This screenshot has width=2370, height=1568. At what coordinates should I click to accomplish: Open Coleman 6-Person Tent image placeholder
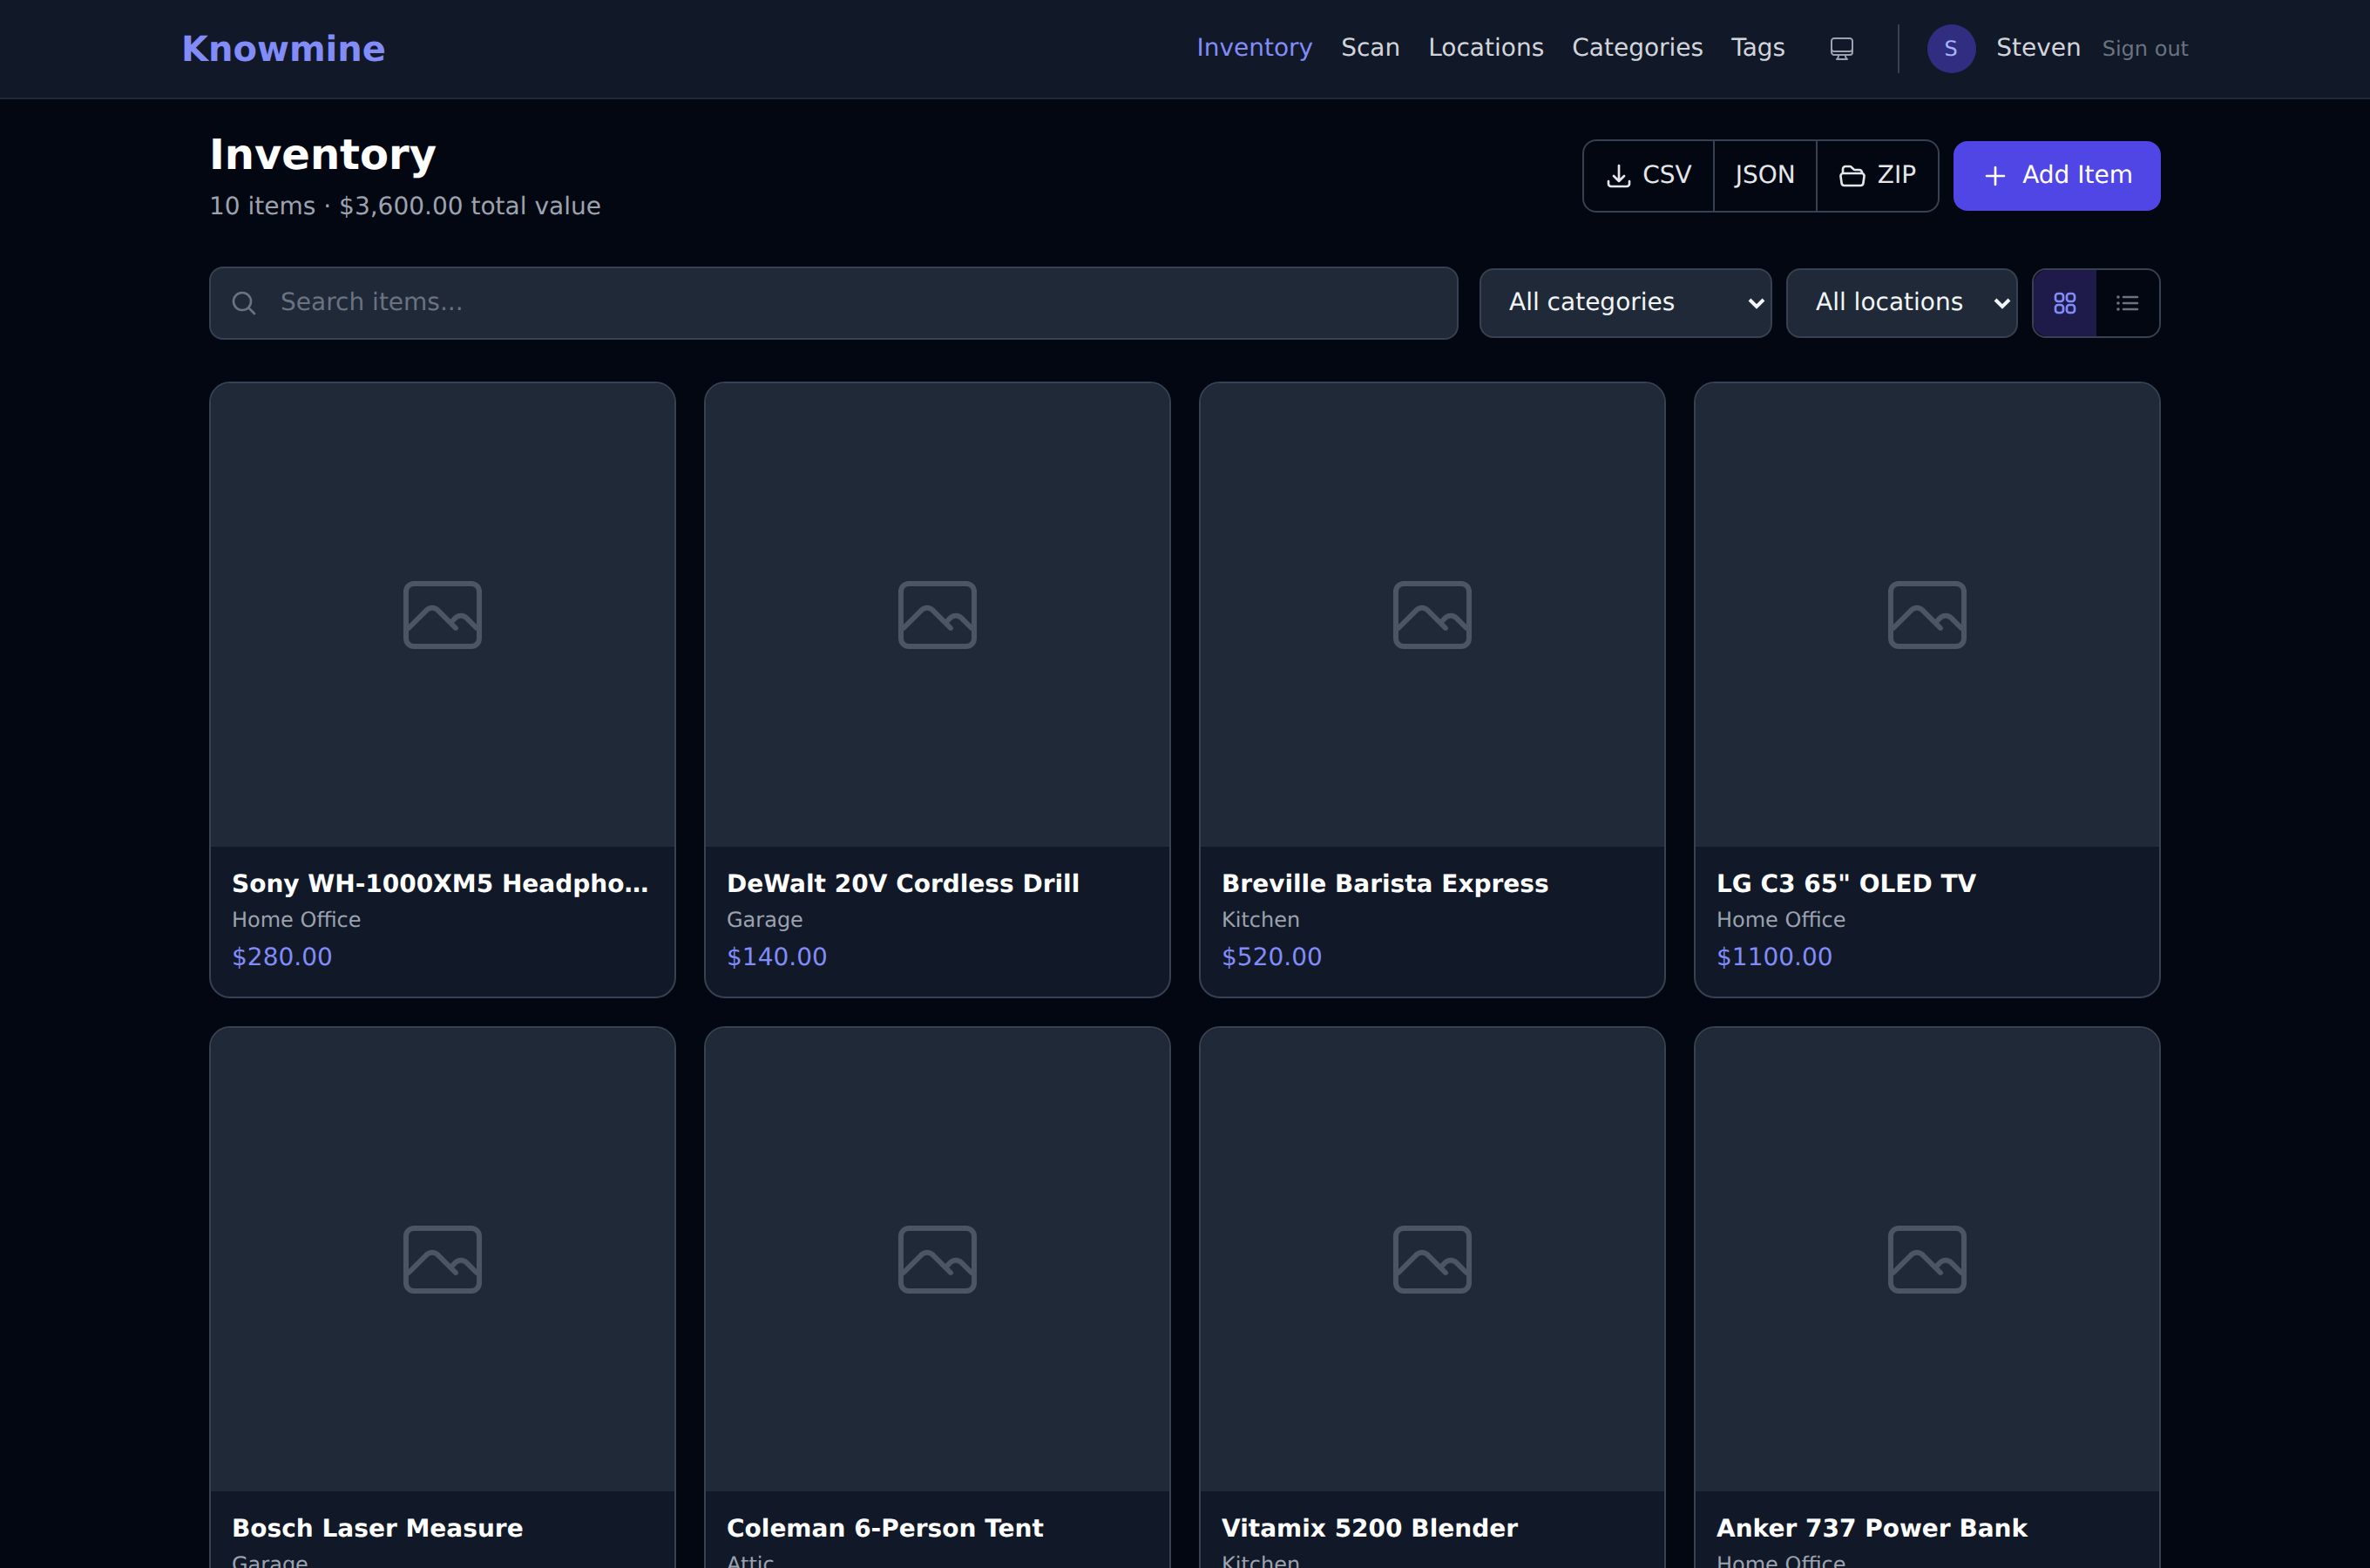(x=937, y=1259)
